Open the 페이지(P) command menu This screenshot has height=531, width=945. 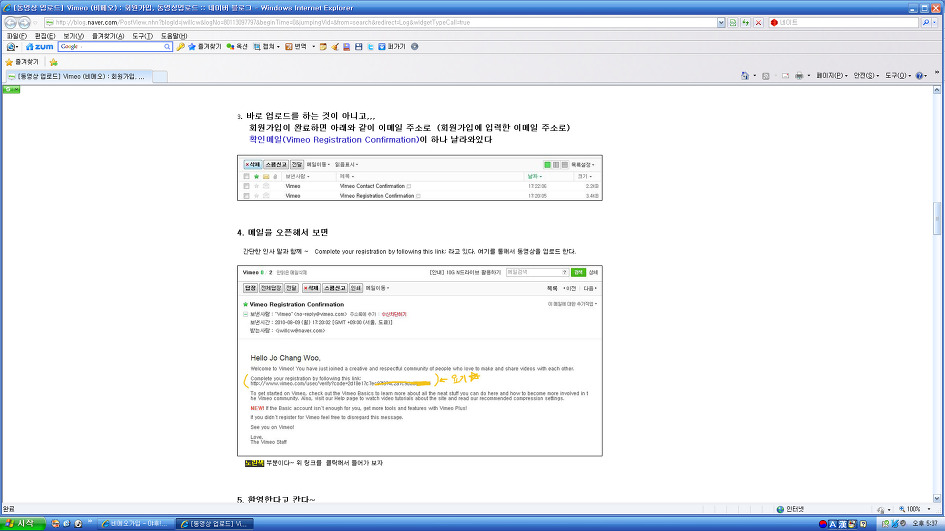[832, 76]
